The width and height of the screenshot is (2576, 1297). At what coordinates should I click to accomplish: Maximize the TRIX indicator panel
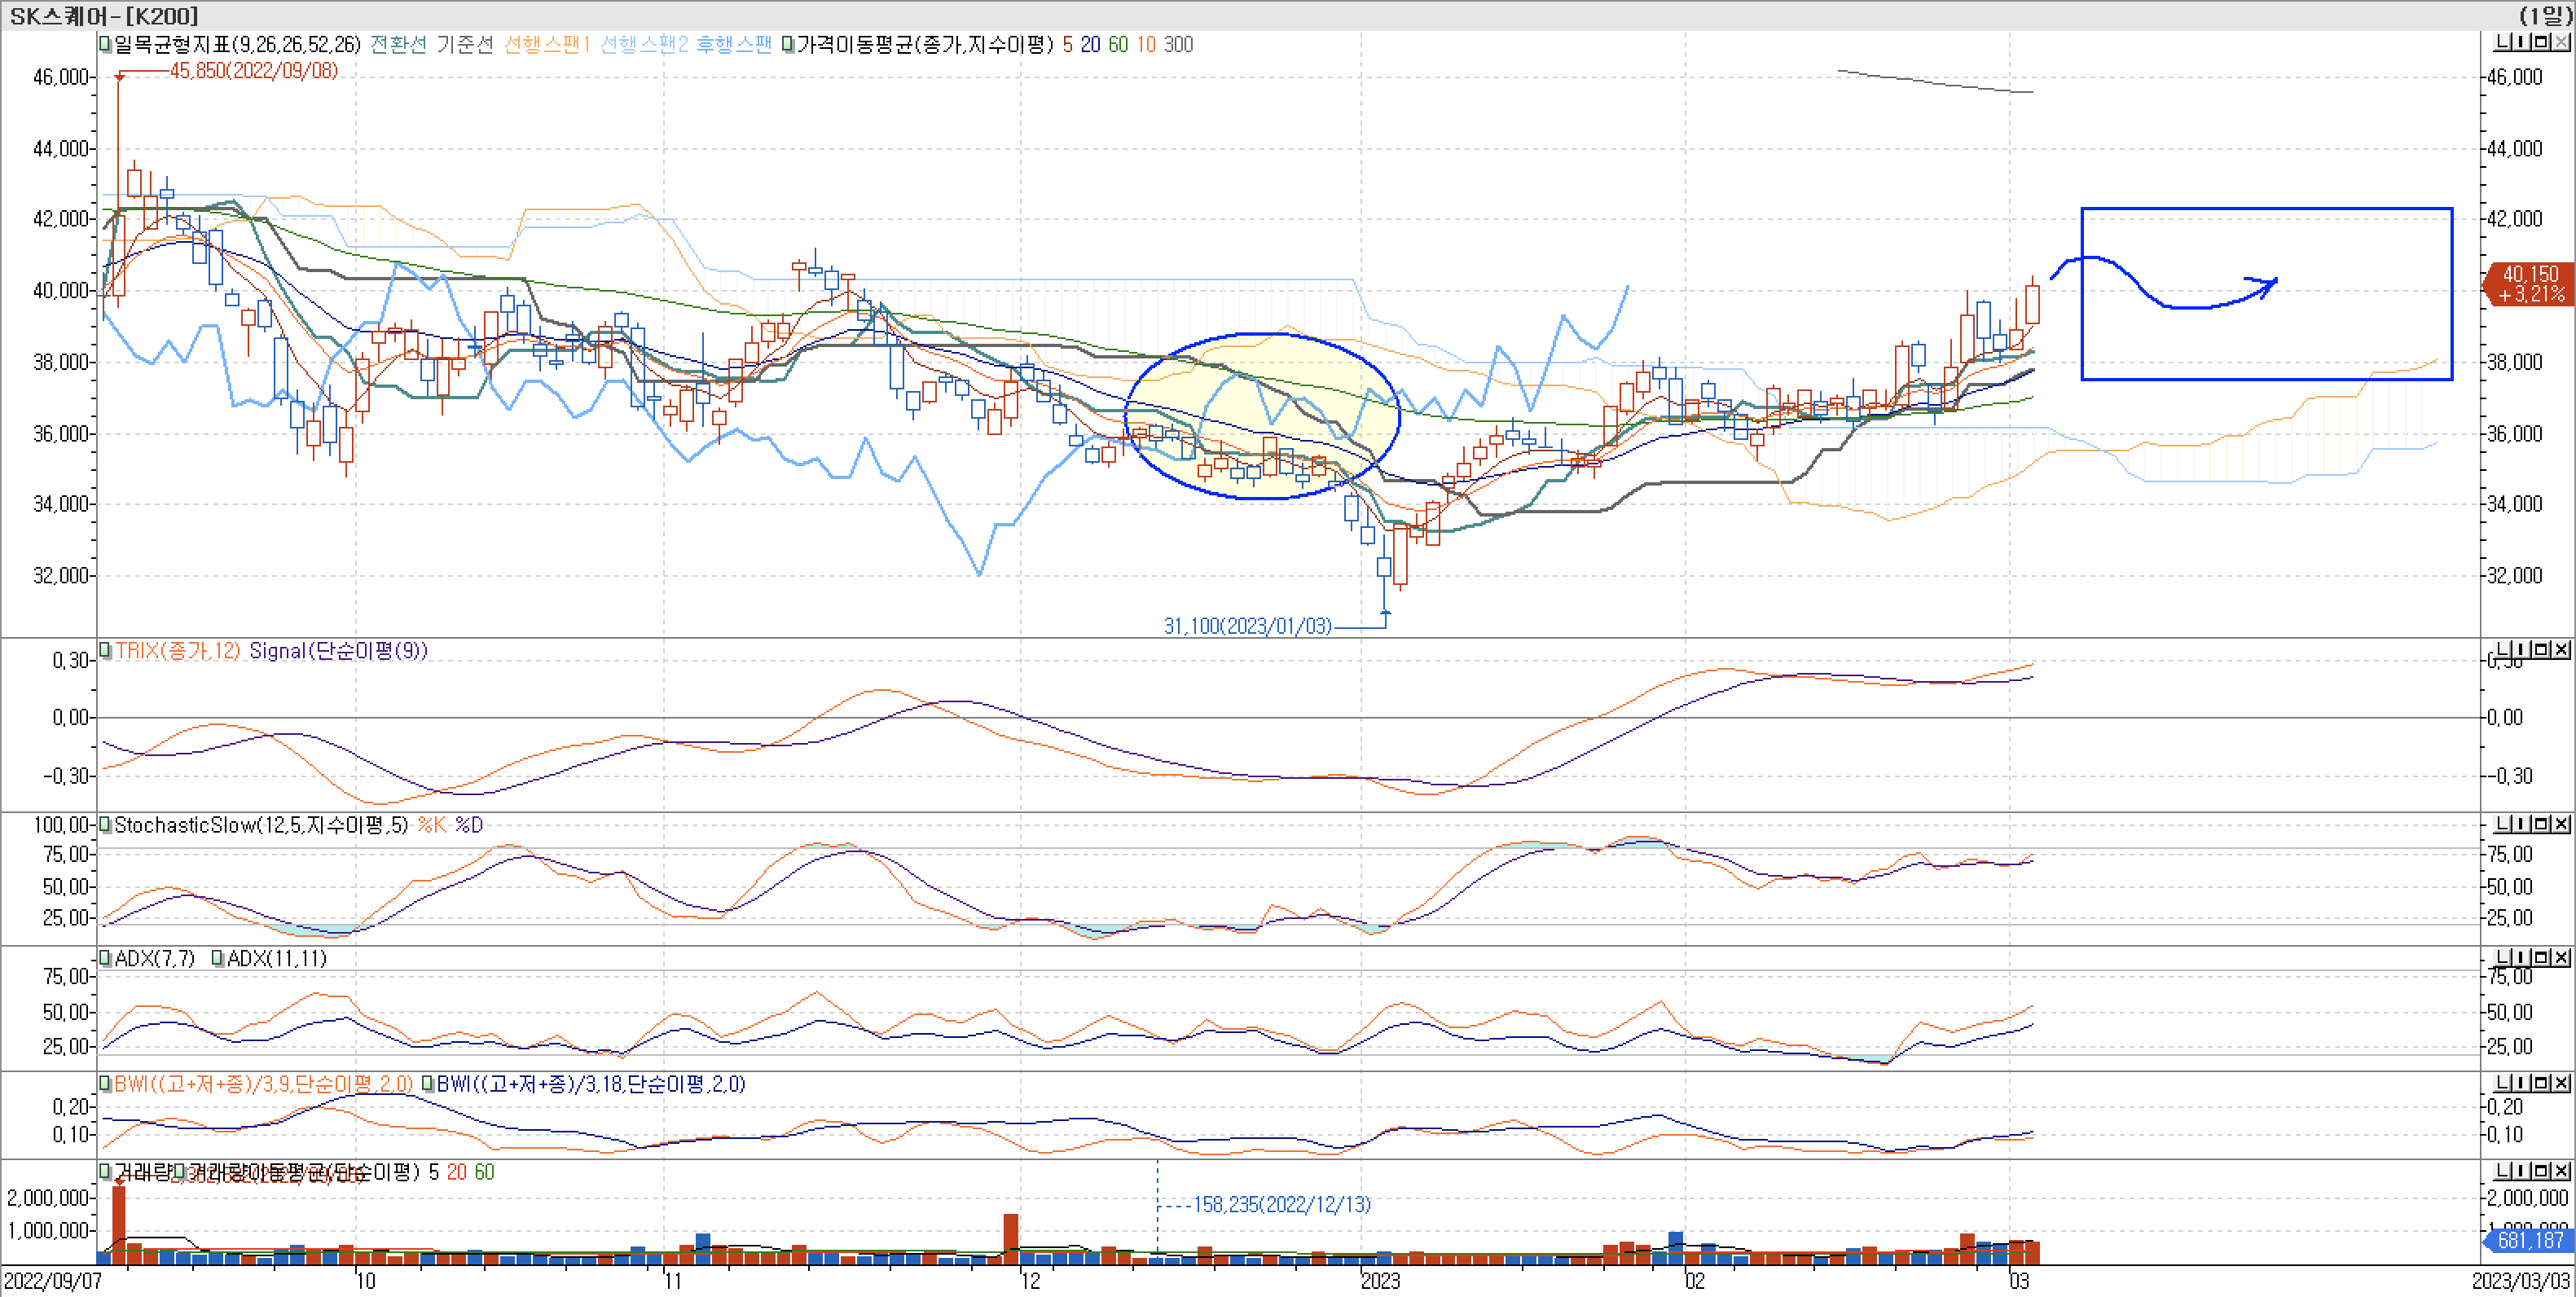coord(2541,650)
